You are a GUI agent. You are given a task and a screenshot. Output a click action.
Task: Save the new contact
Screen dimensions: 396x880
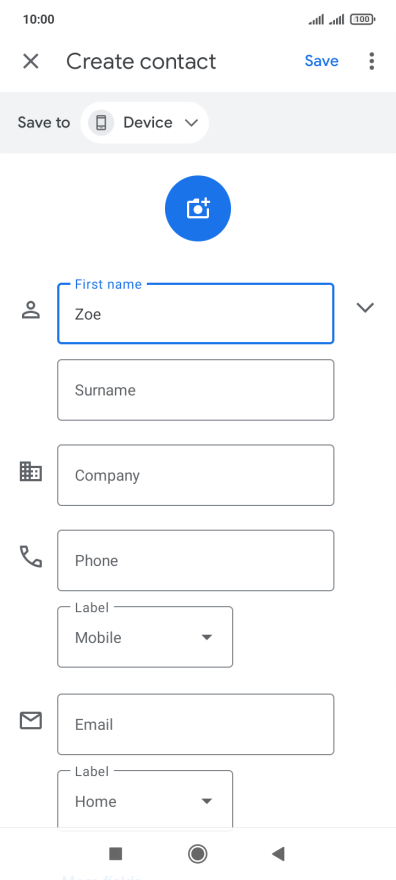pos(321,61)
